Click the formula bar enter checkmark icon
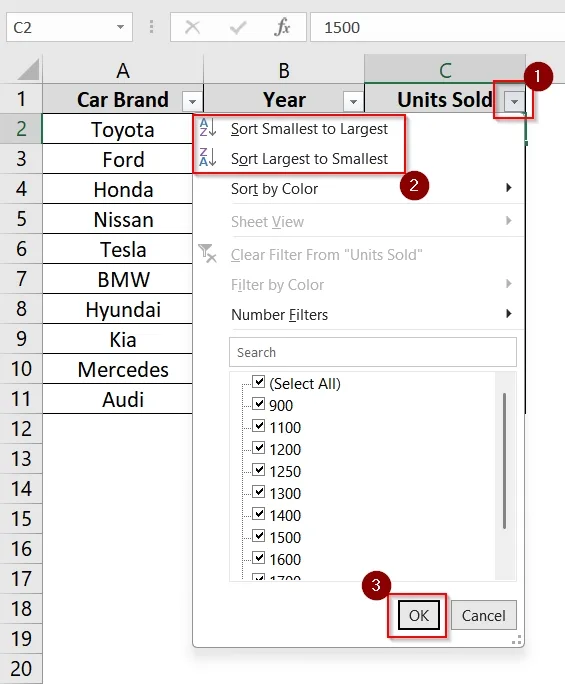 (x=238, y=27)
